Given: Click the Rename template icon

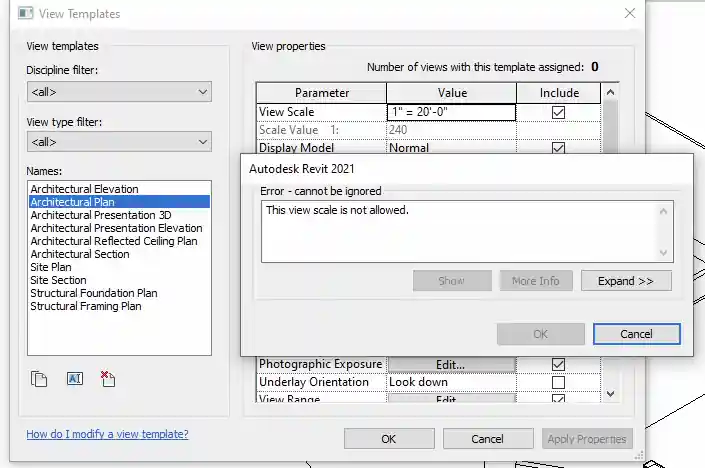Looking at the screenshot, I should 74,379.
